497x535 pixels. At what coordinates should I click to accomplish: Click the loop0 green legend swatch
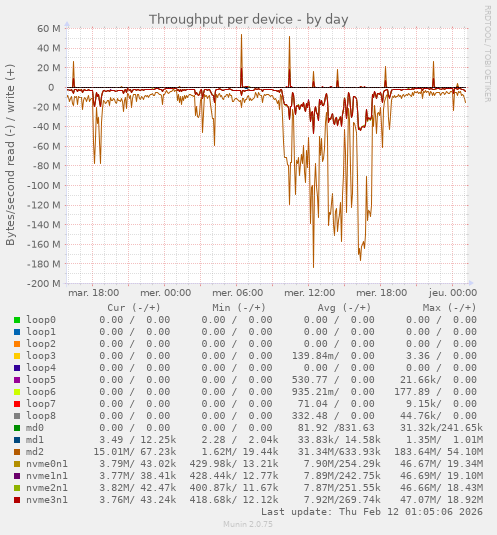[17, 320]
